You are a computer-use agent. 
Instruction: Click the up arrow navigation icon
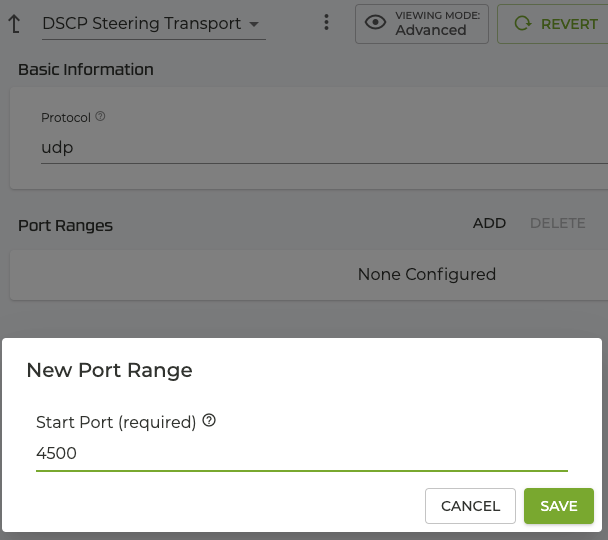click(x=15, y=23)
